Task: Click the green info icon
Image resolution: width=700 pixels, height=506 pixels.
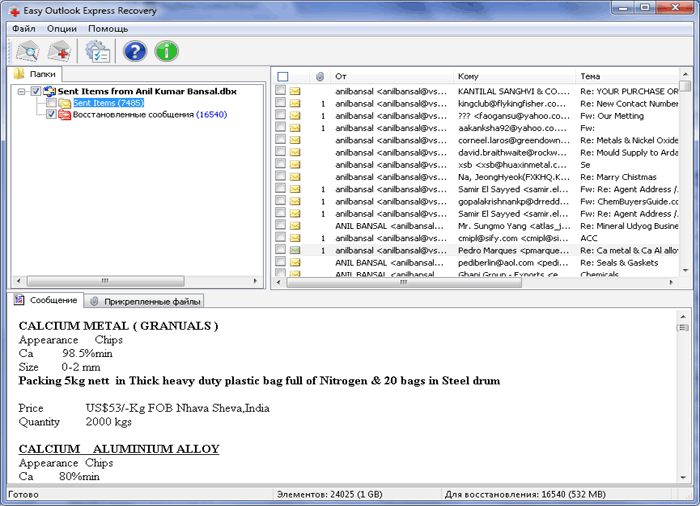Action: pyautogui.click(x=166, y=51)
